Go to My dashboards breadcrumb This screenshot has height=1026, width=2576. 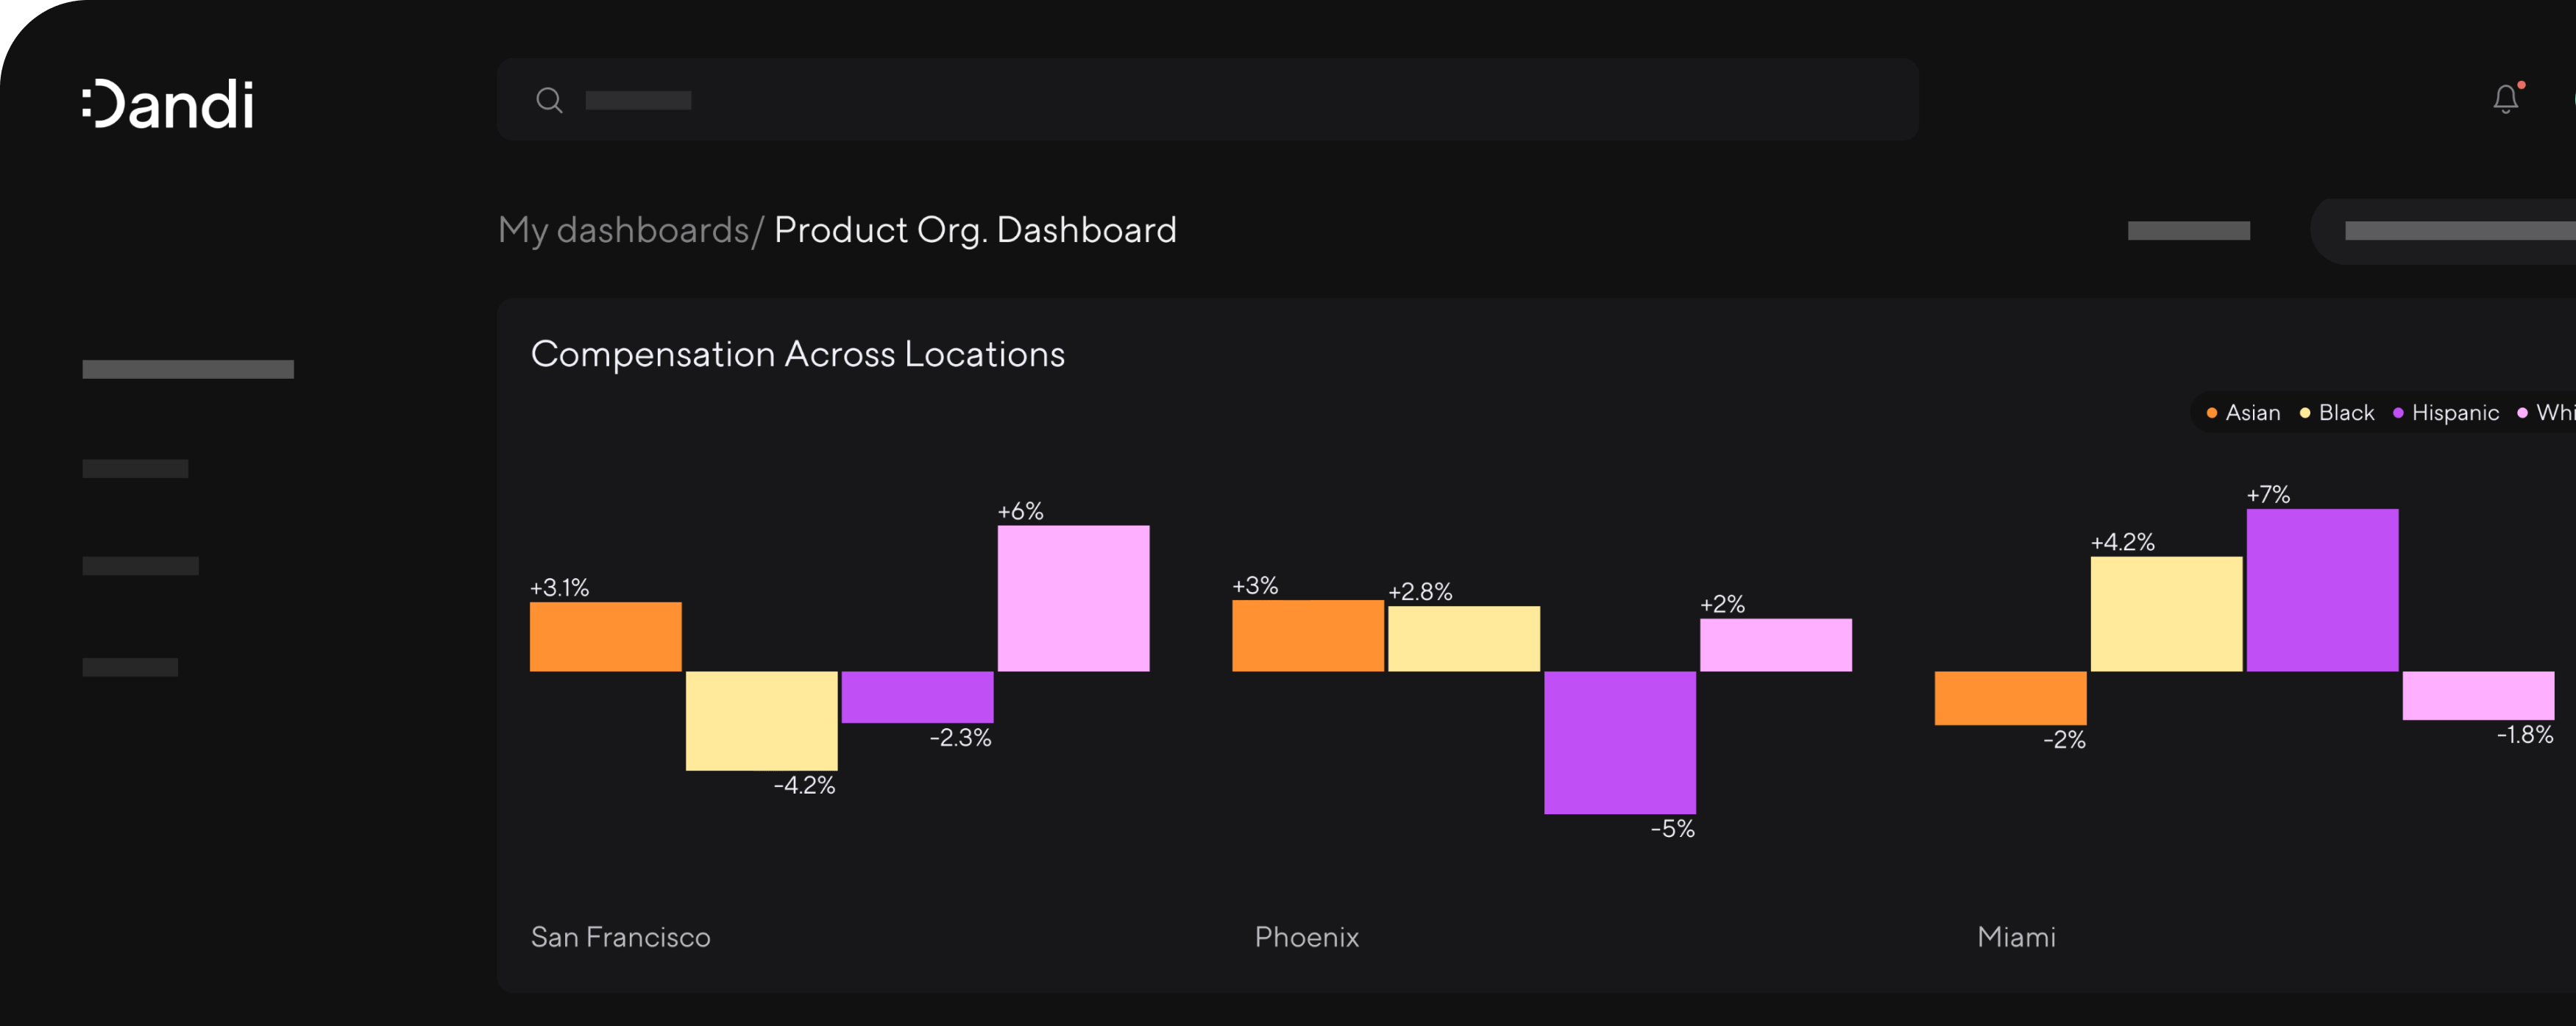pyautogui.click(x=624, y=230)
